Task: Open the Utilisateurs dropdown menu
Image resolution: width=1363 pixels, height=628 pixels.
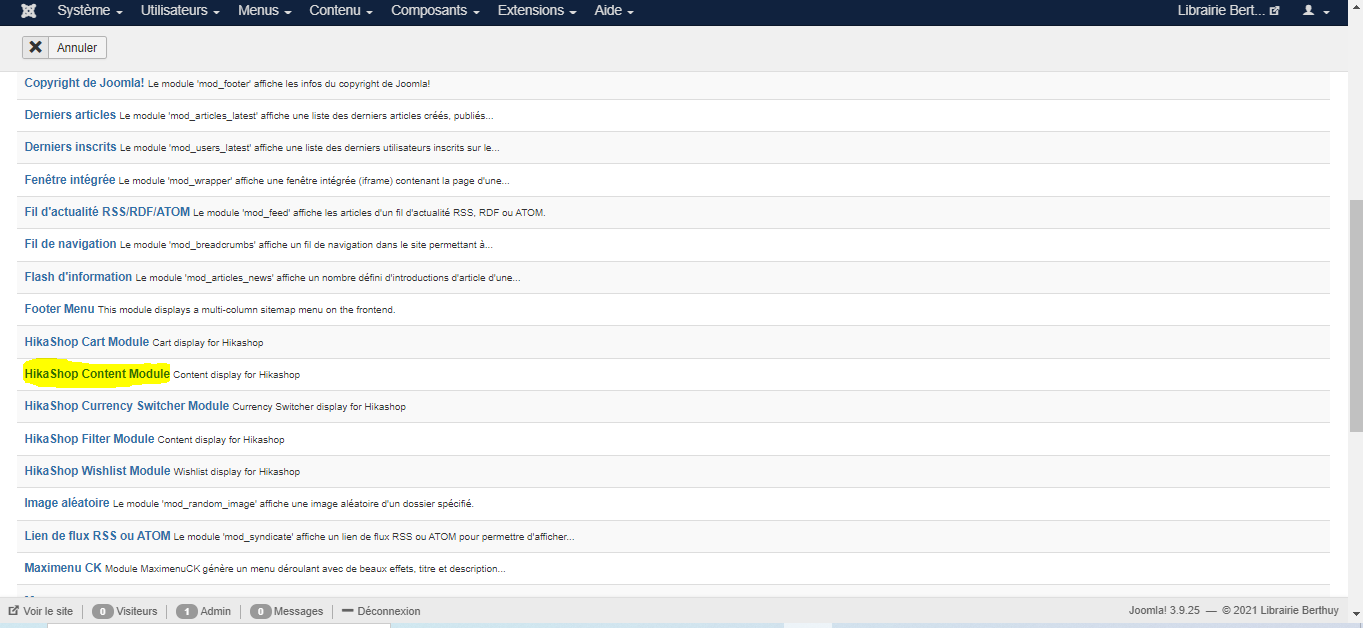Action: pyautogui.click(x=181, y=11)
